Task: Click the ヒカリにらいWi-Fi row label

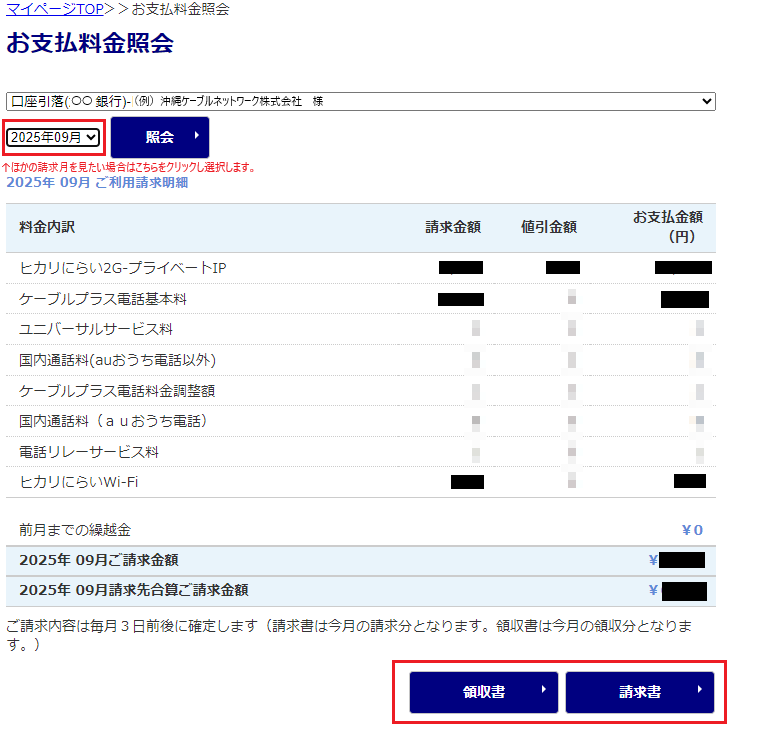Action: [x=79, y=482]
